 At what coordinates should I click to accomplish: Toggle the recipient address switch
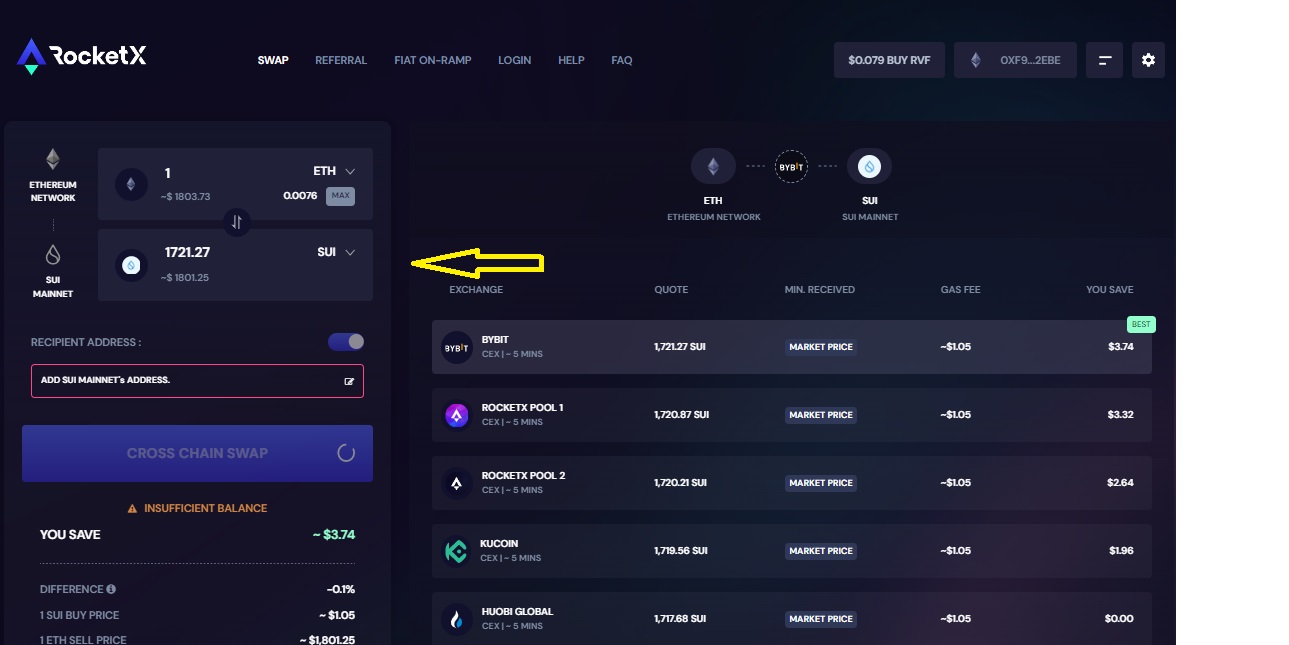click(x=346, y=342)
